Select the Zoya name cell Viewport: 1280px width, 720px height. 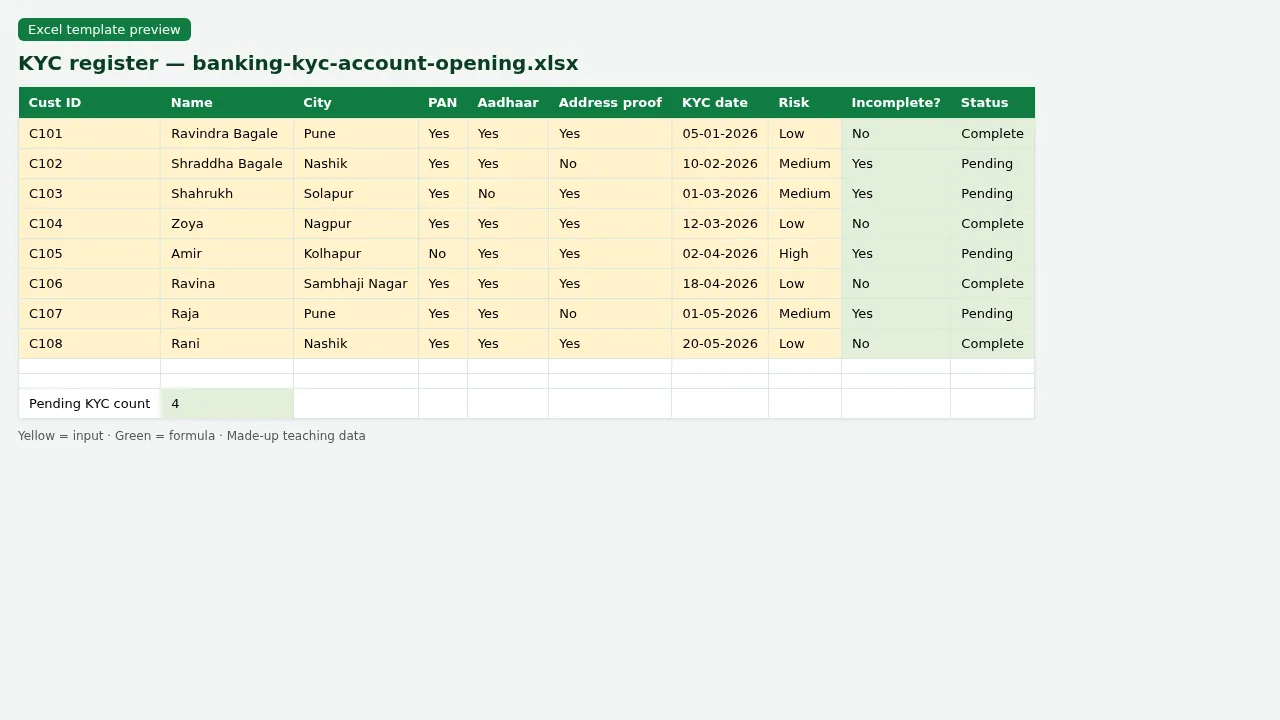pyautogui.click(x=227, y=224)
